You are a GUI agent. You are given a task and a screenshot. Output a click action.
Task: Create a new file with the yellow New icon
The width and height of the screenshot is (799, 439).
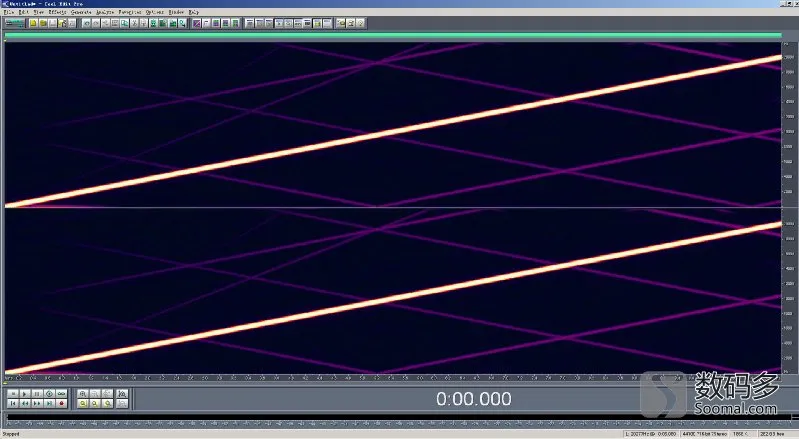coord(33,23)
